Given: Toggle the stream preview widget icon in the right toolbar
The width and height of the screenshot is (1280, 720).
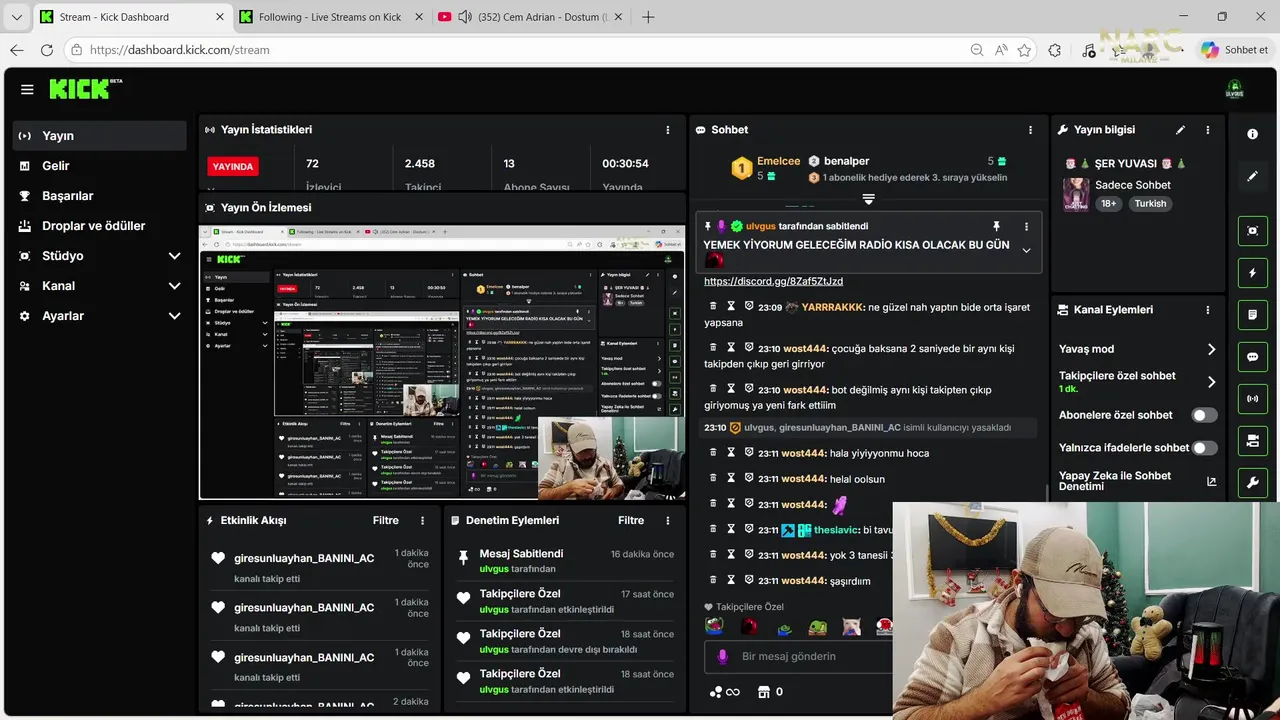Looking at the screenshot, I should 1253,231.
